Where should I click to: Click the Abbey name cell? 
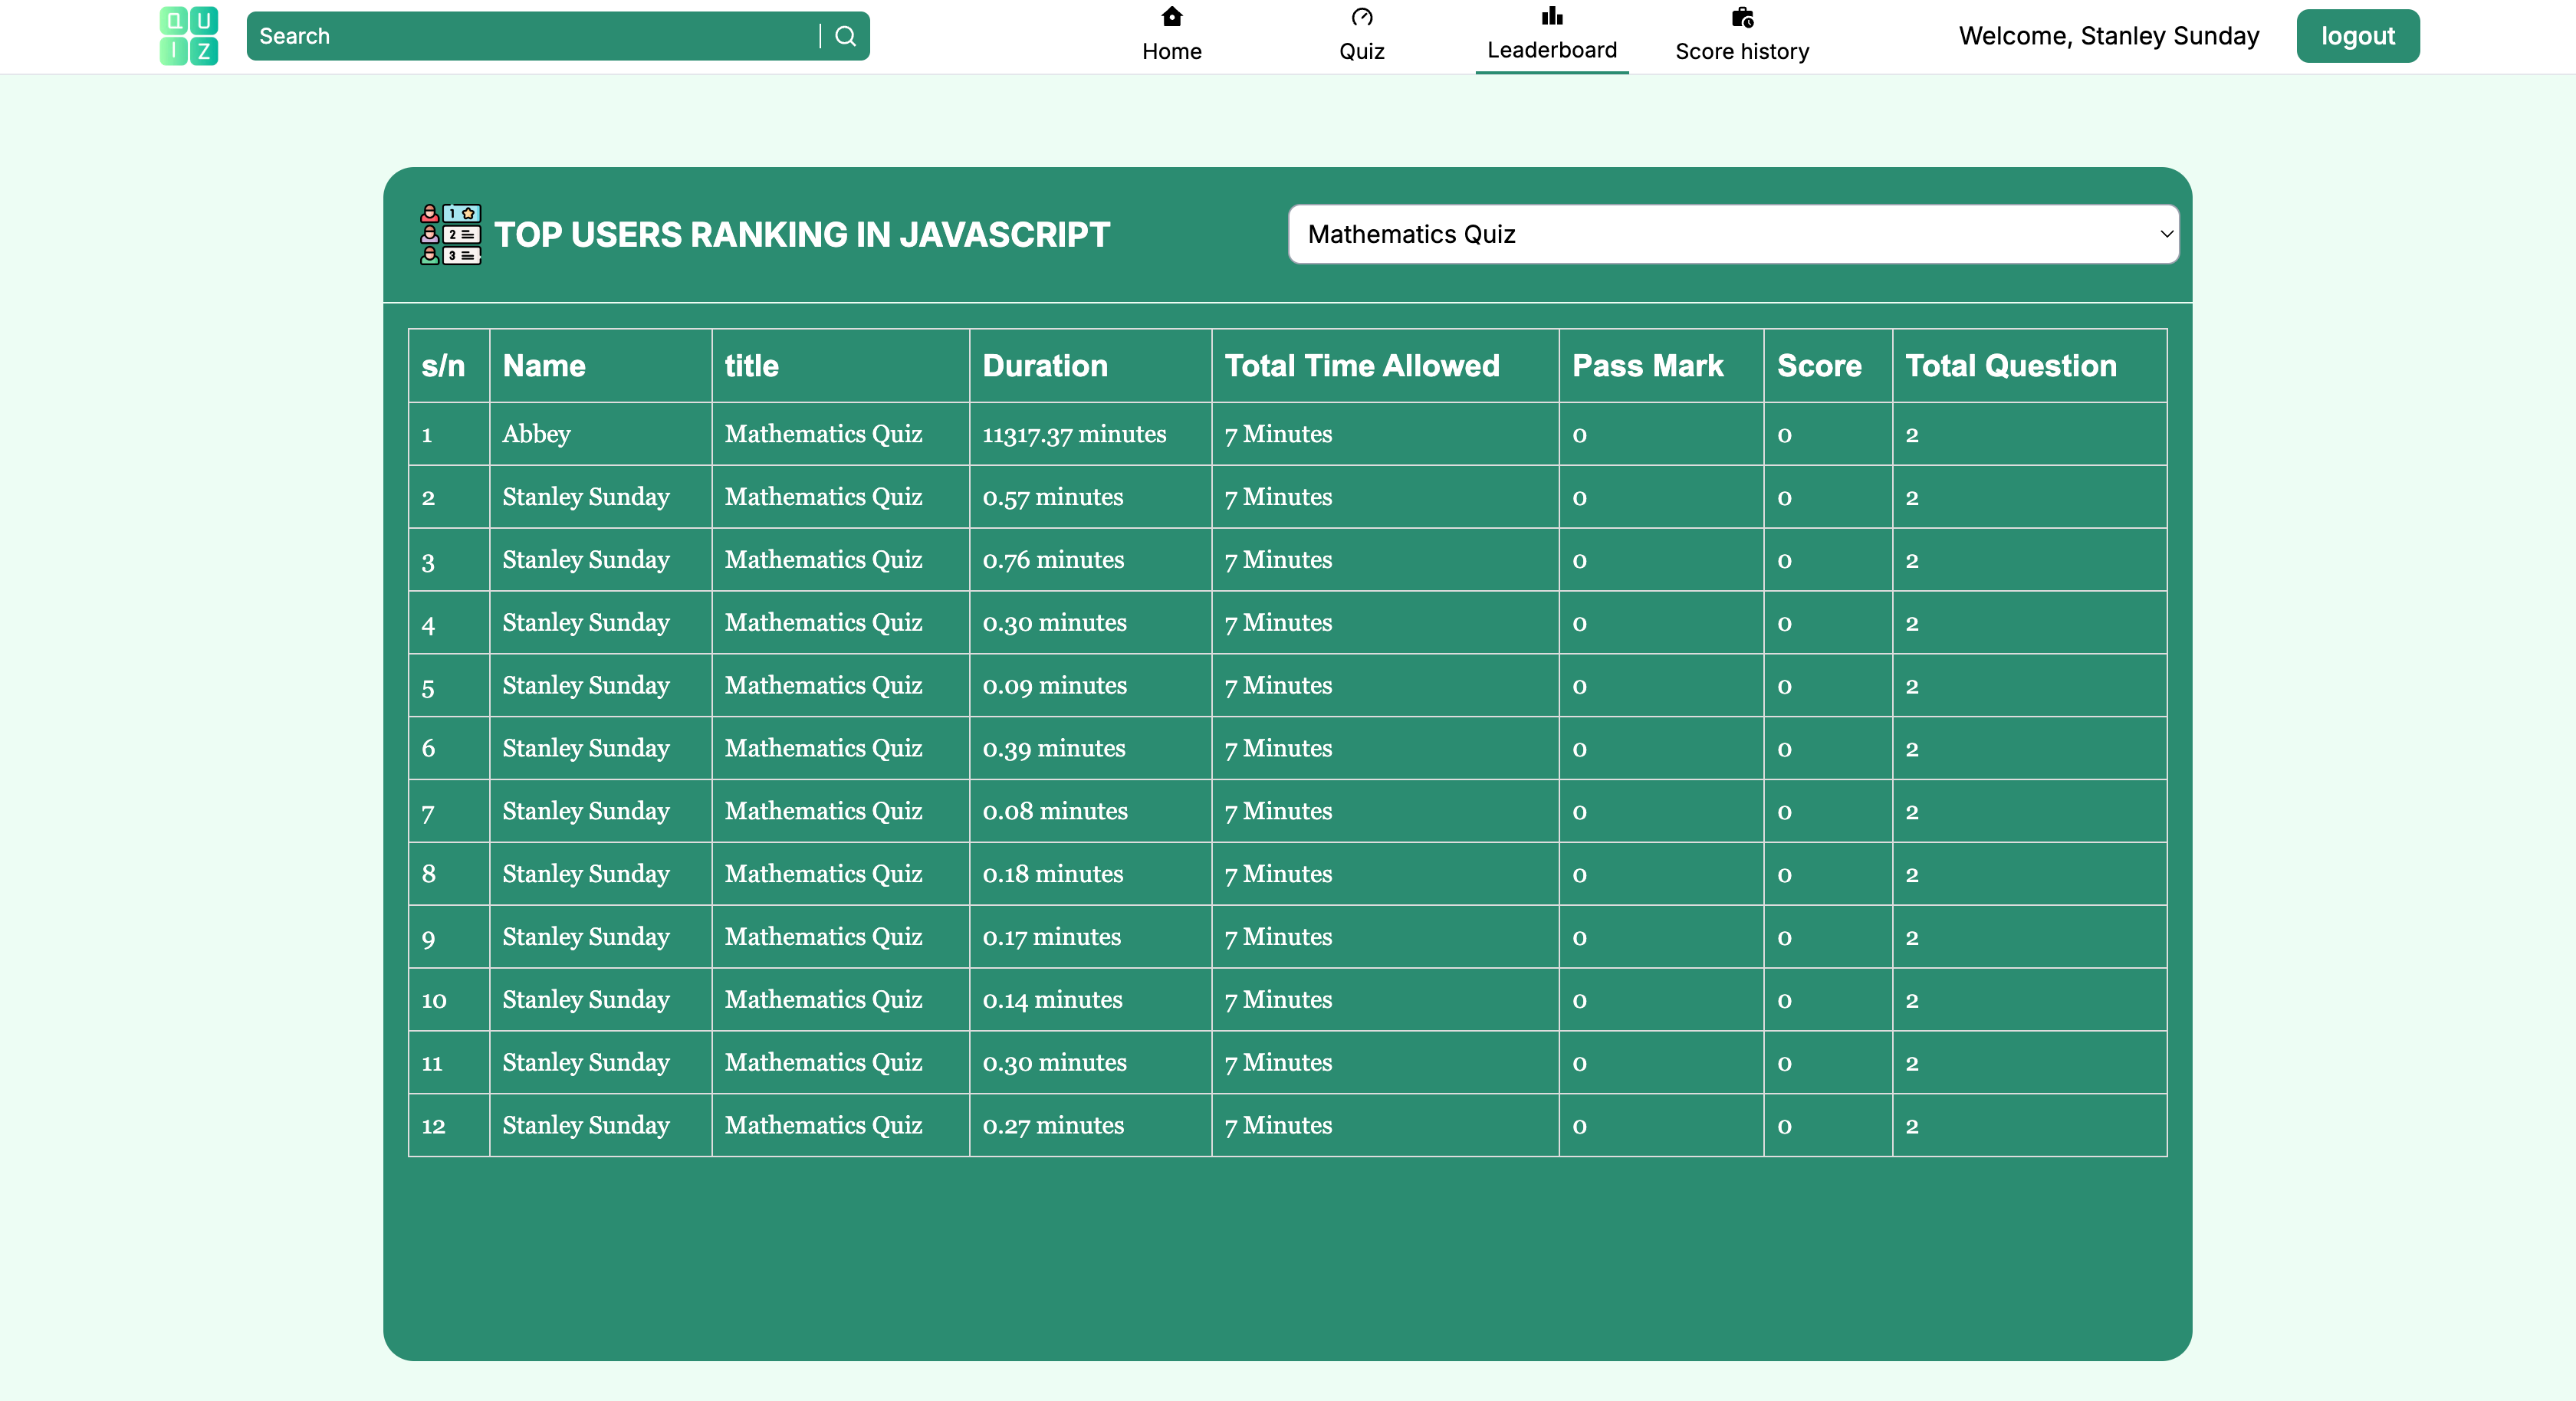pos(537,434)
